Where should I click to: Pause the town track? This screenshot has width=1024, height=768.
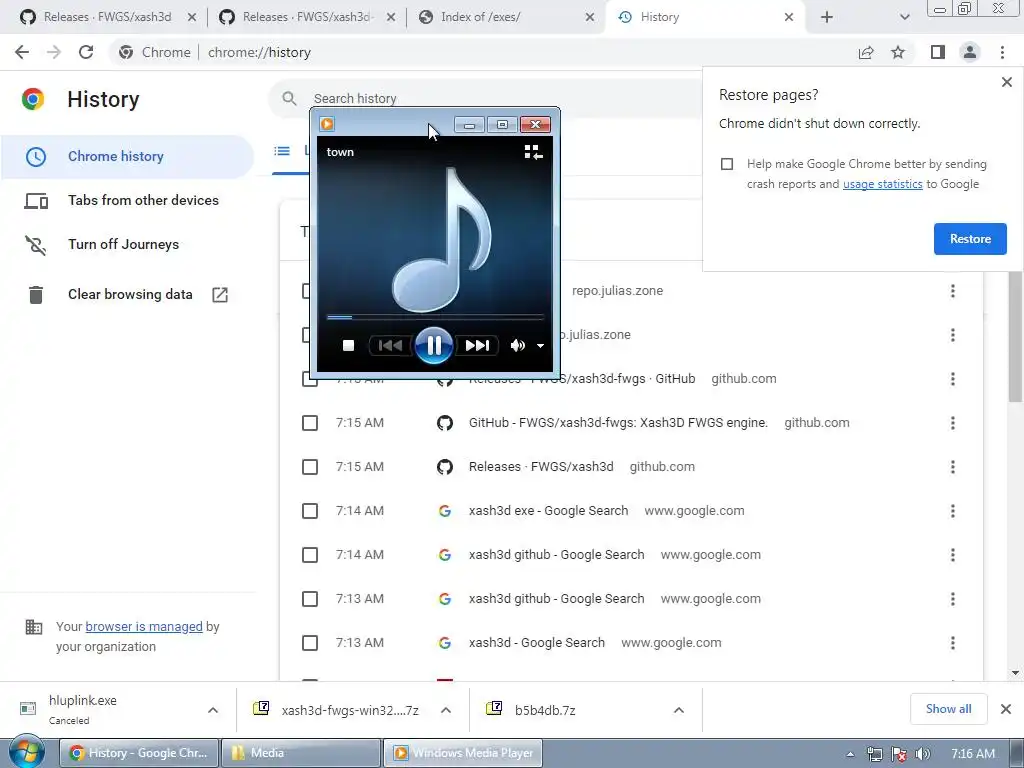434,345
